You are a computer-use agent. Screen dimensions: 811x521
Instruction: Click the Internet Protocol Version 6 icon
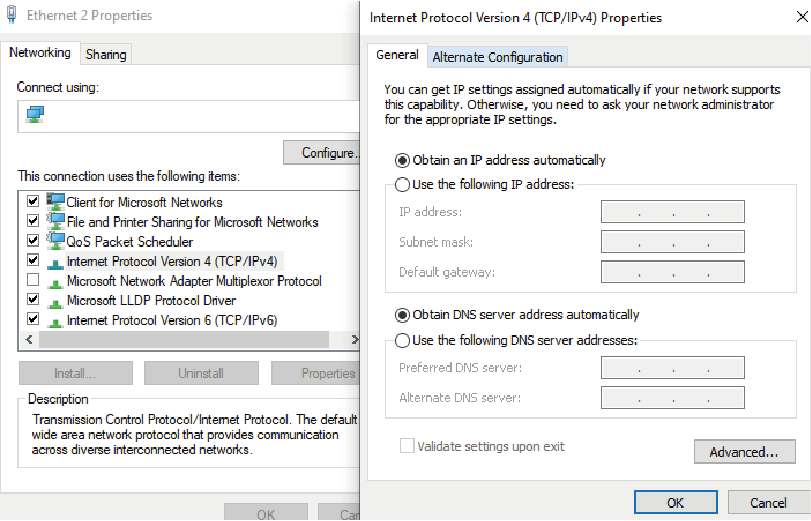click(56, 320)
